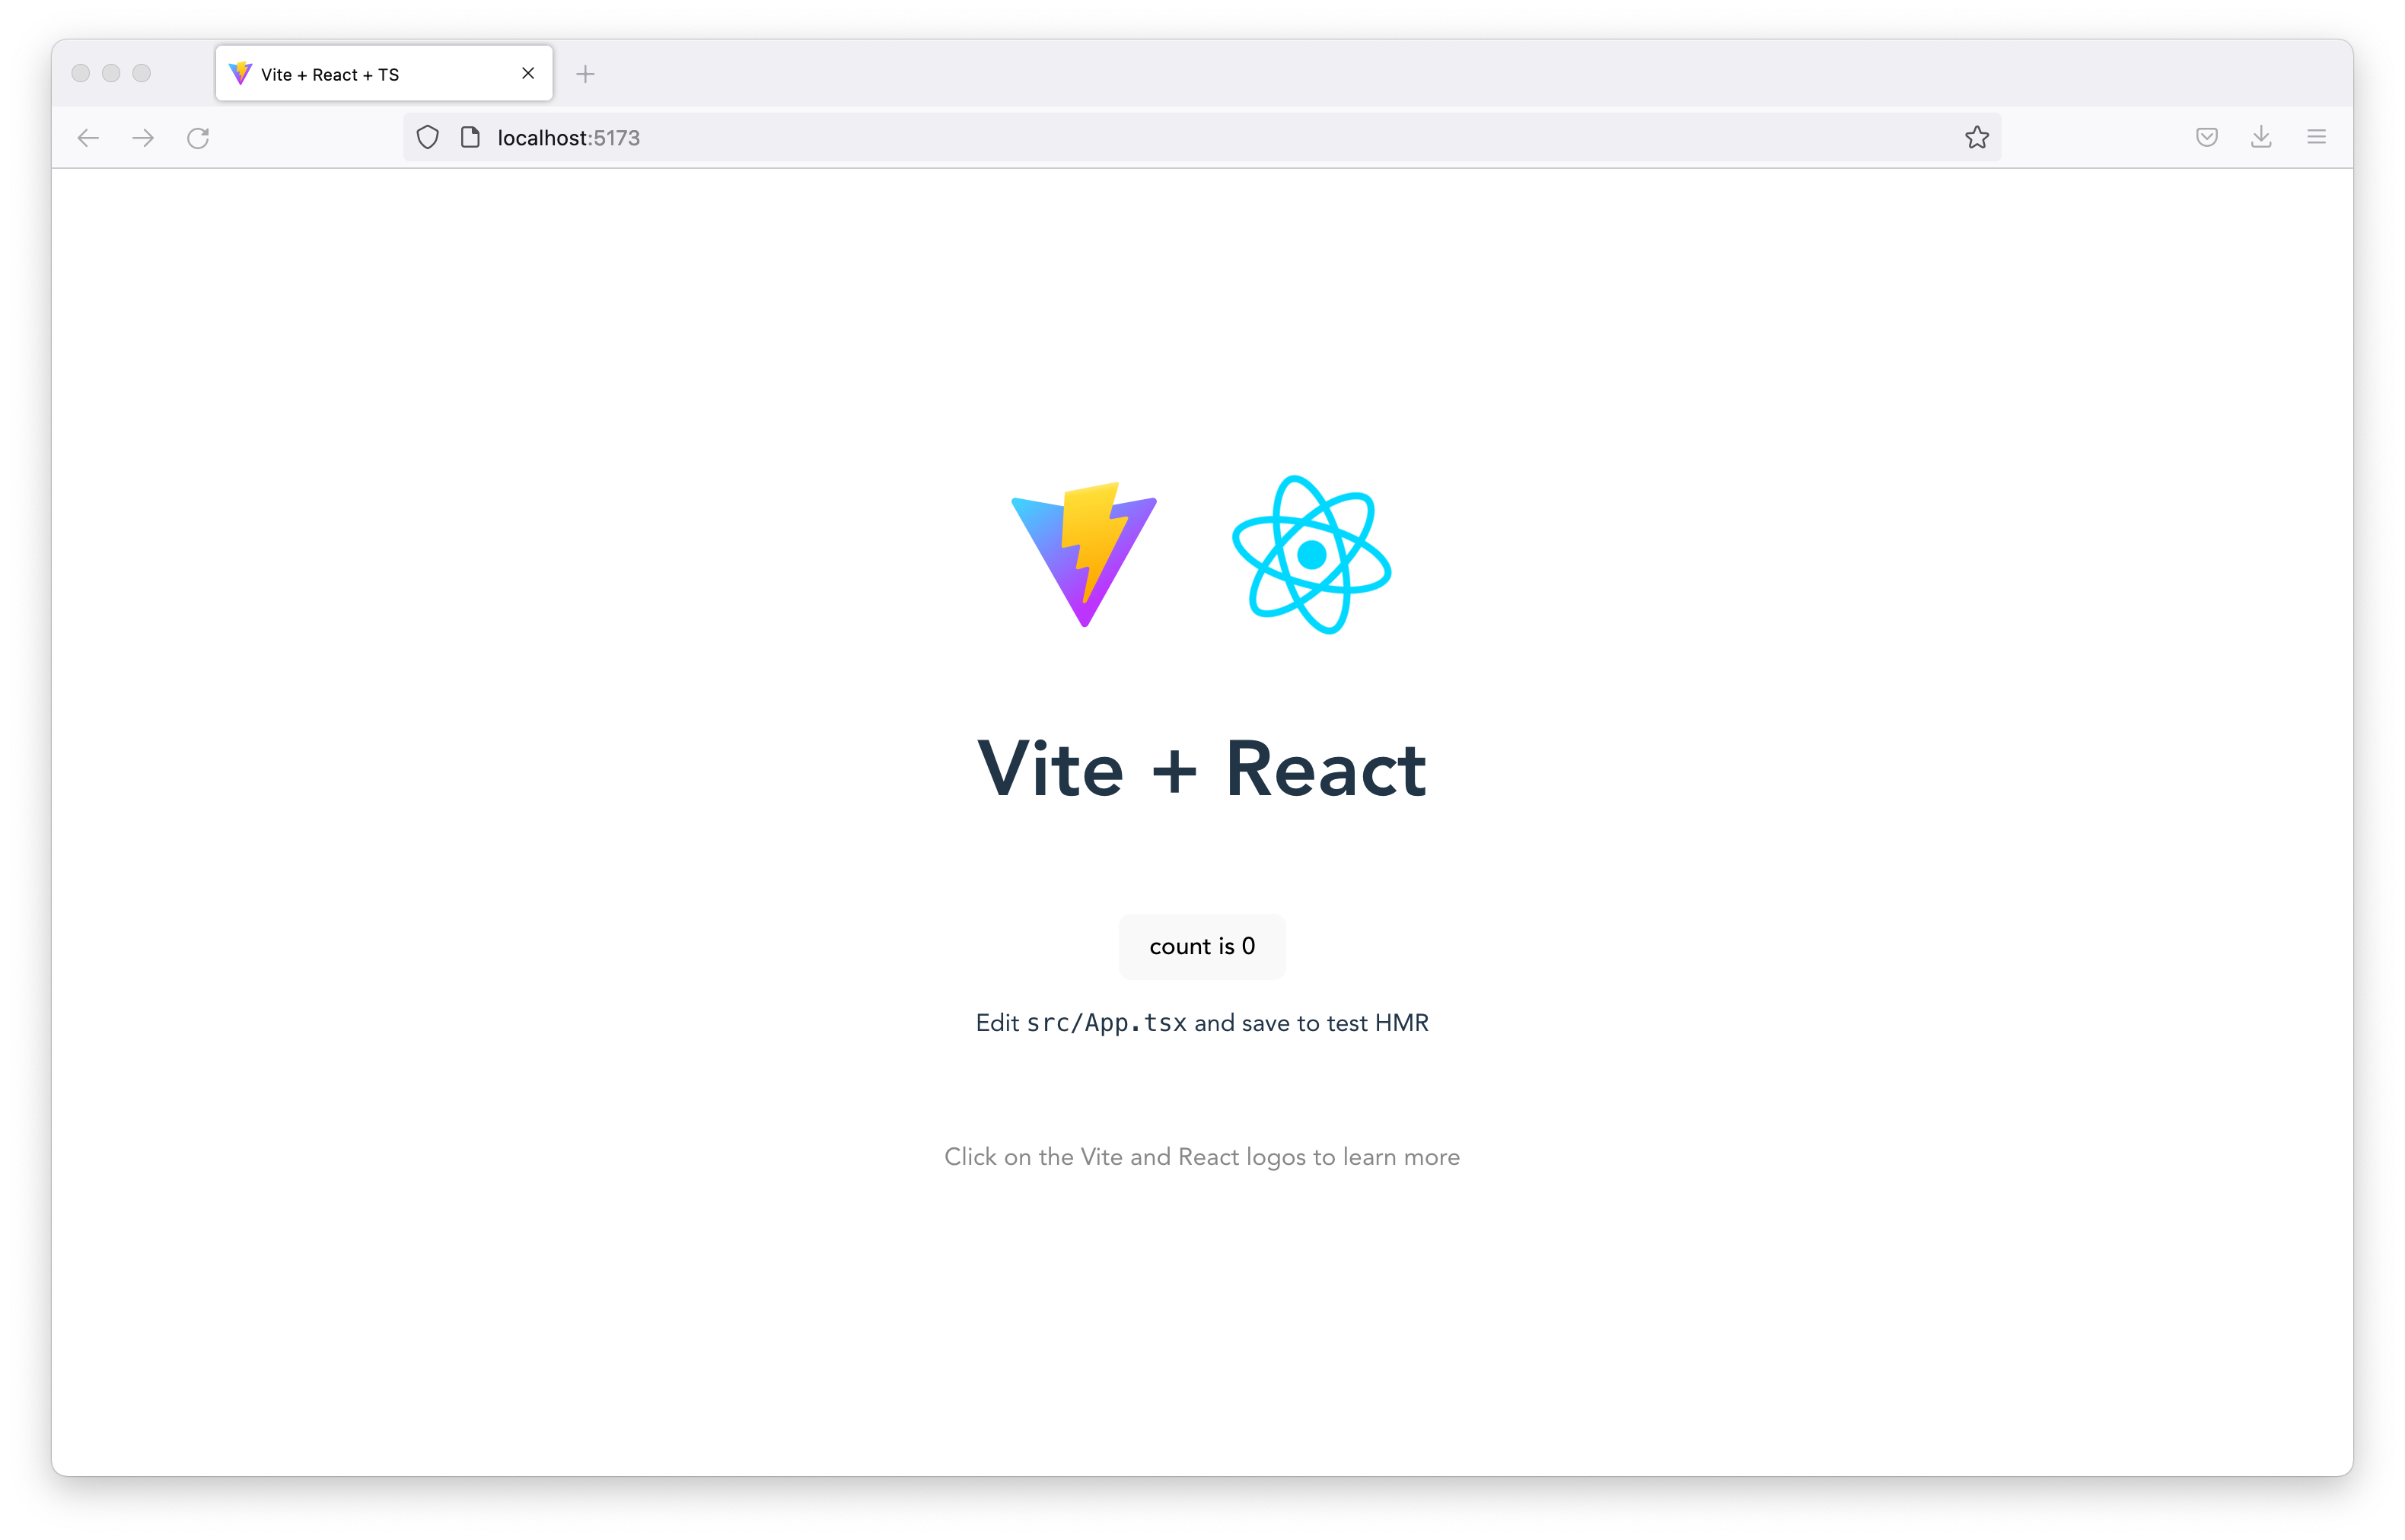Show the downloads panel
This screenshot has height=1540, width=2405.
[2261, 138]
